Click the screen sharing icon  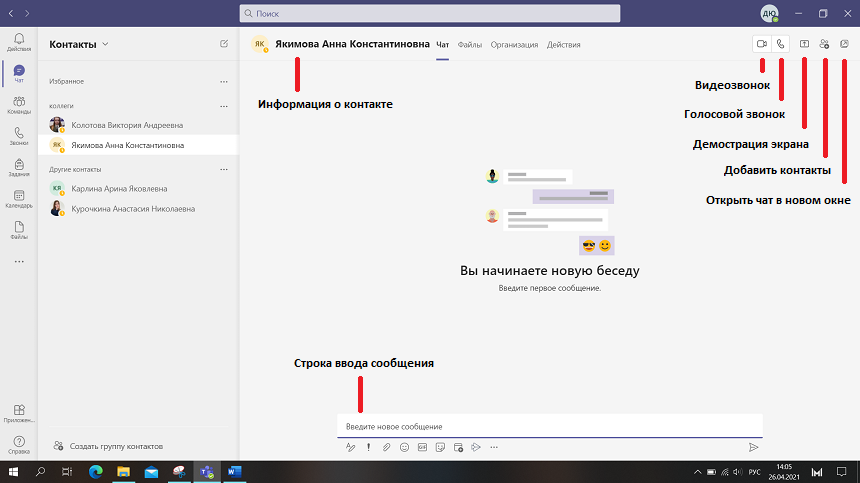coord(805,44)
